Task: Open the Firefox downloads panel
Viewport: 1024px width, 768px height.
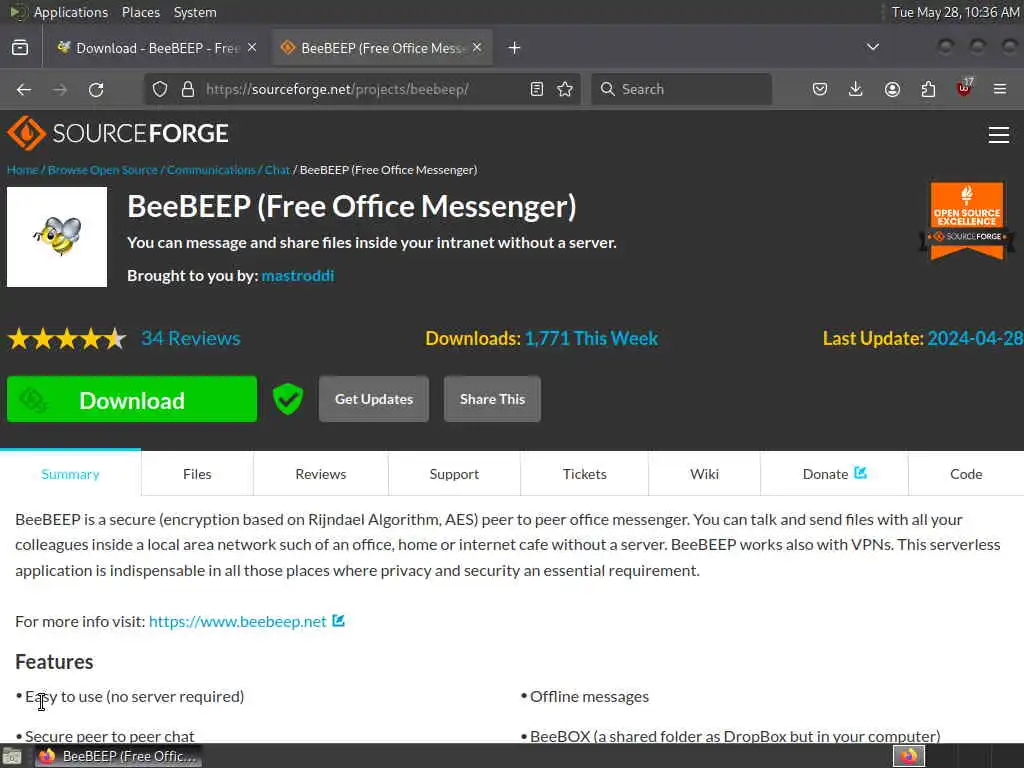Action: coord(856,89)
